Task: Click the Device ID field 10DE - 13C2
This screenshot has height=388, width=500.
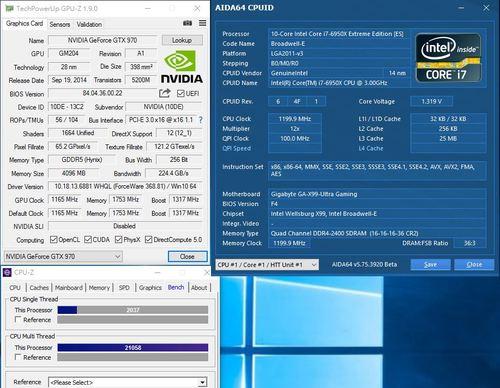Action: pos(67,107)
